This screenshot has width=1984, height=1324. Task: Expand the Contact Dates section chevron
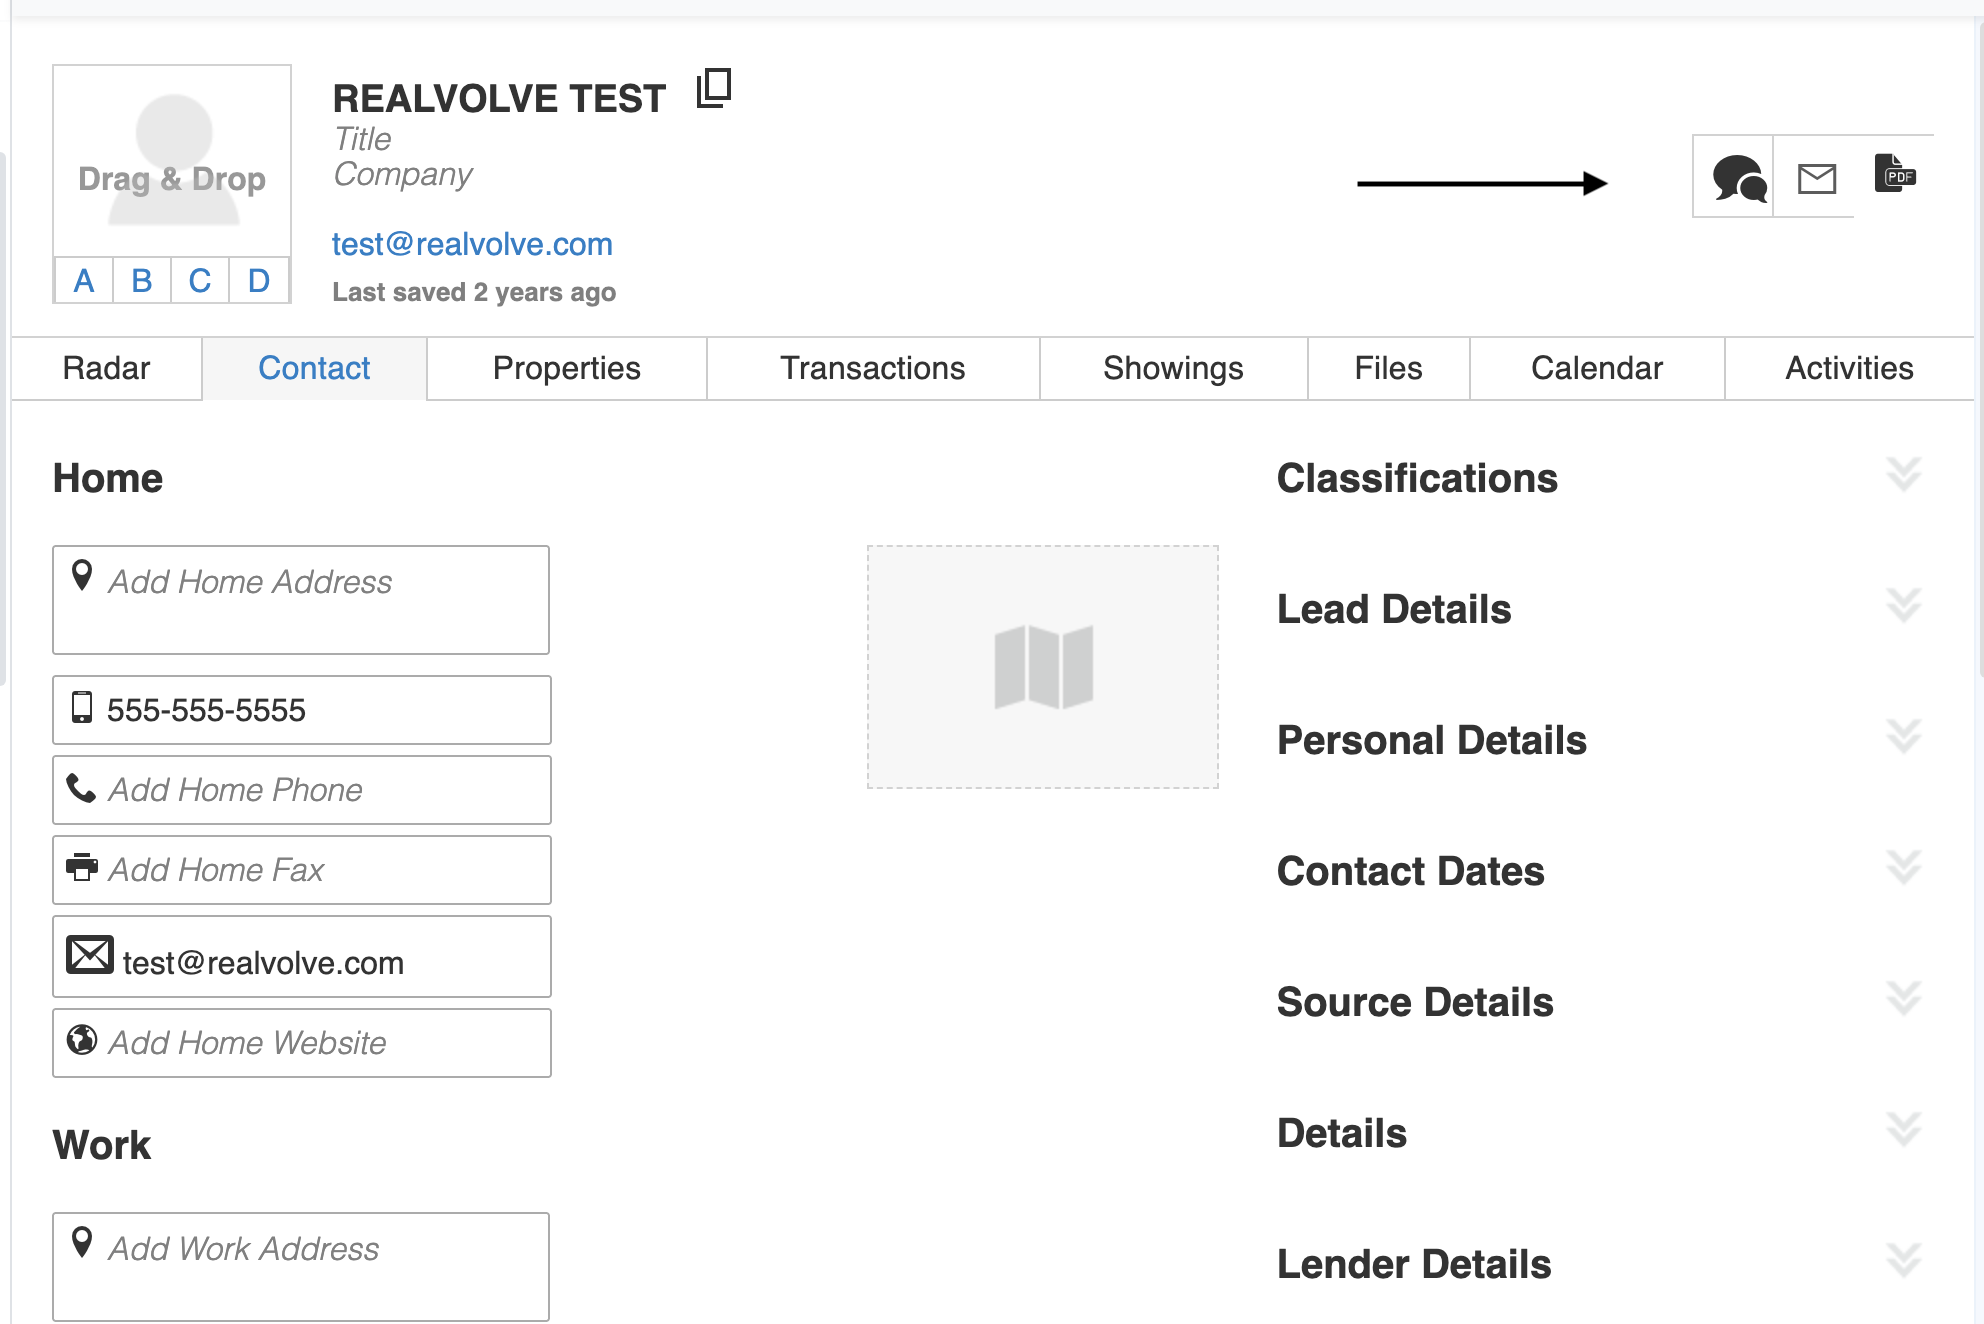(1903, 868)
